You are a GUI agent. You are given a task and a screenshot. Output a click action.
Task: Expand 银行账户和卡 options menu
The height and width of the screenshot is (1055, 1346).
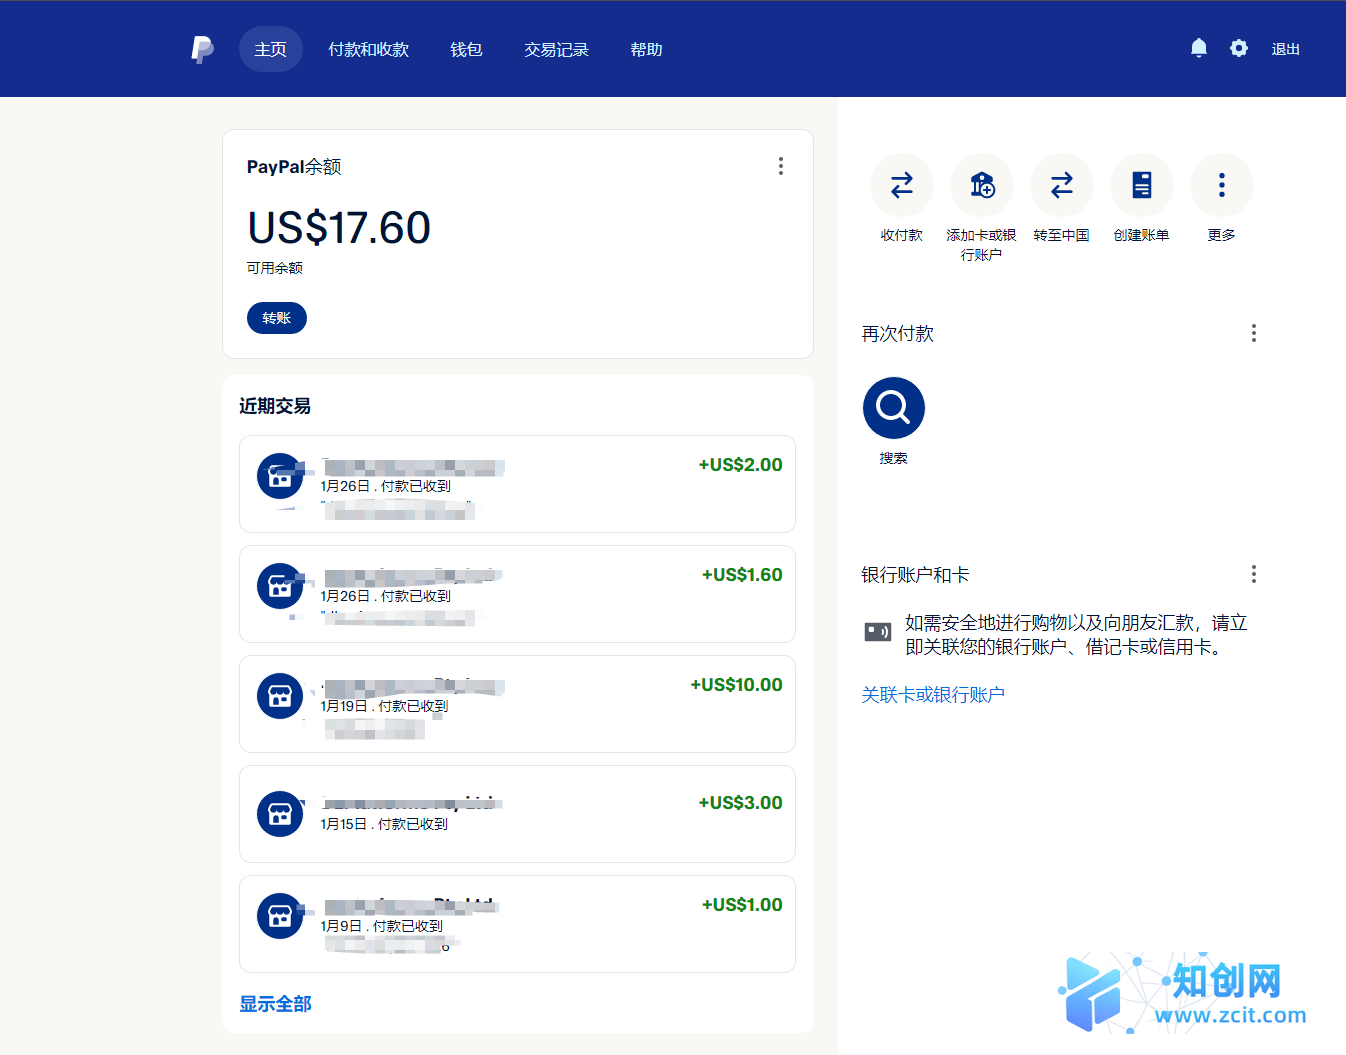click(1253, 574)
